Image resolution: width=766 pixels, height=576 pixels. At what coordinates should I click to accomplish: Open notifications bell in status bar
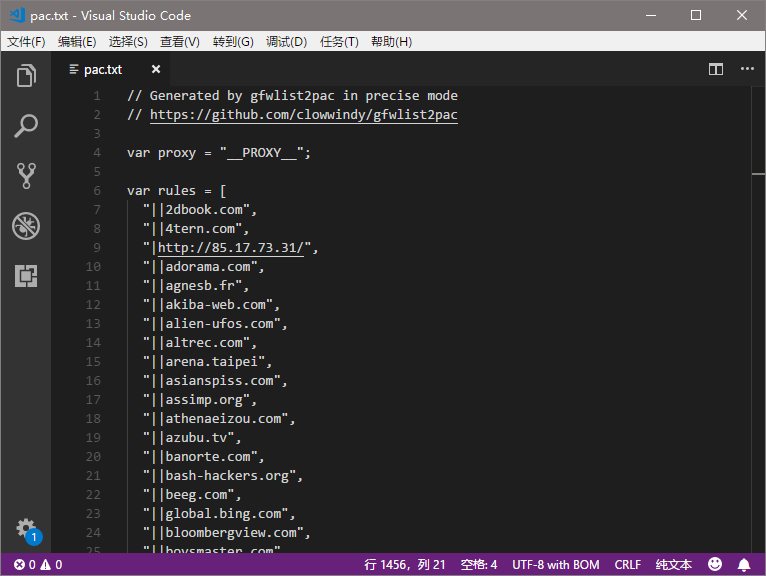(x=744, y=565)
